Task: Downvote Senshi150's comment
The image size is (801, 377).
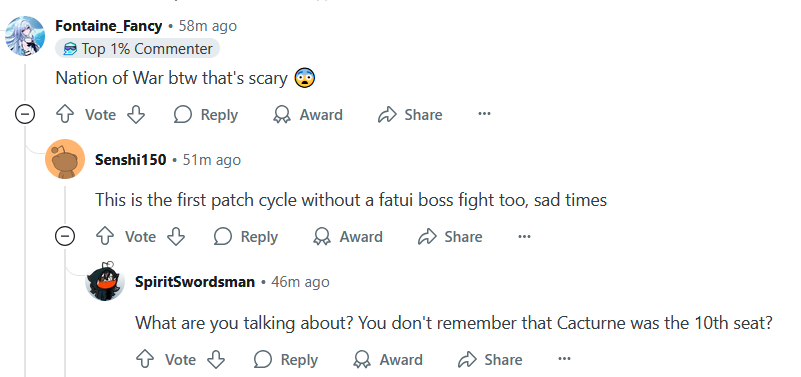Action: click(176, 237)
